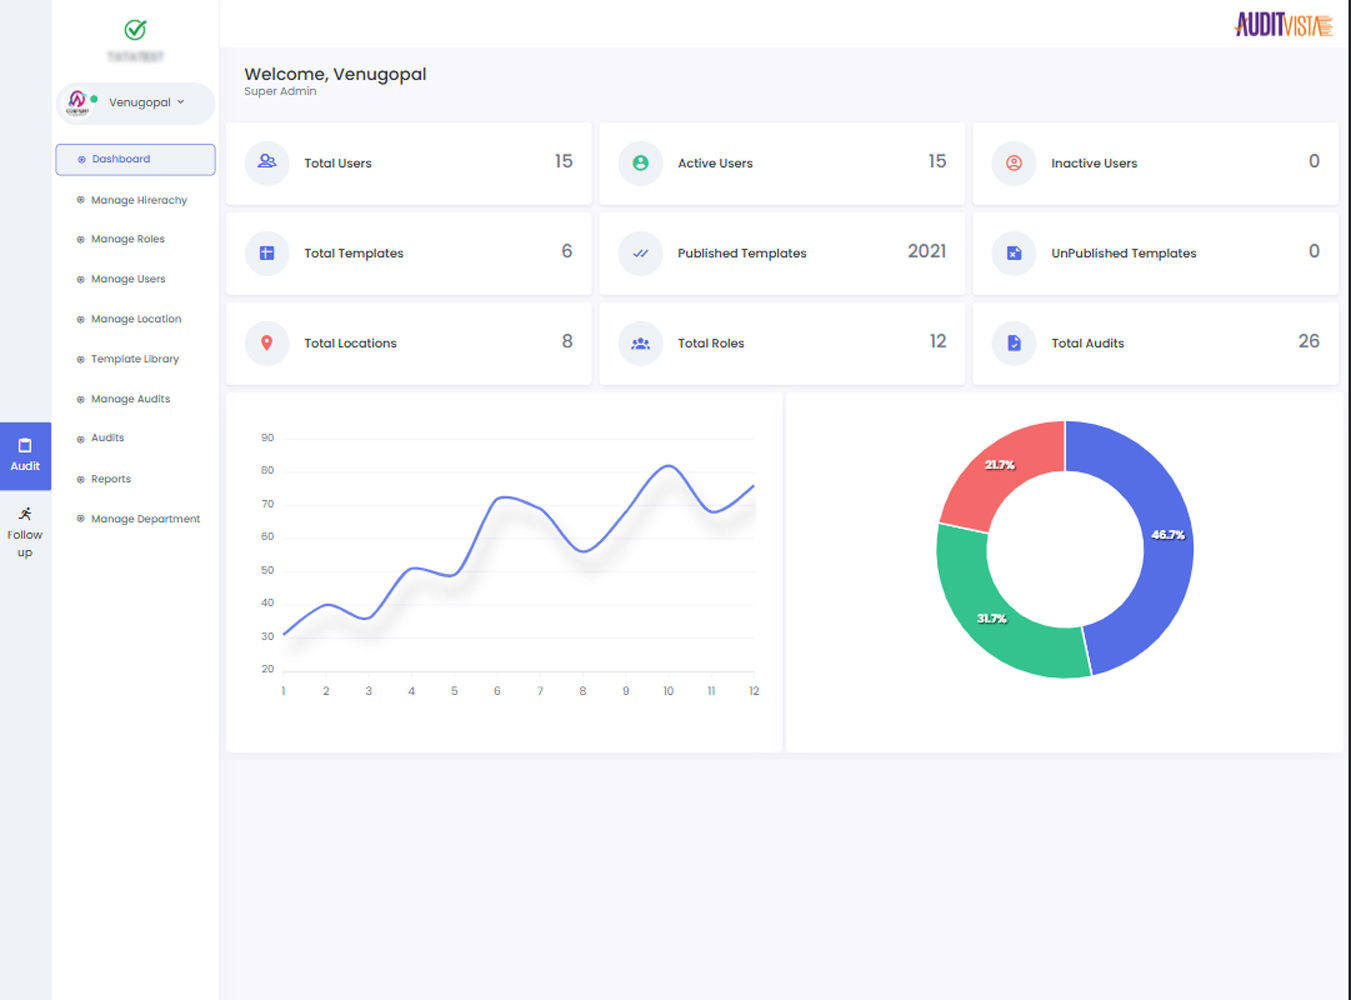Click the Total Roles value 12

click(x=938, y=341)
